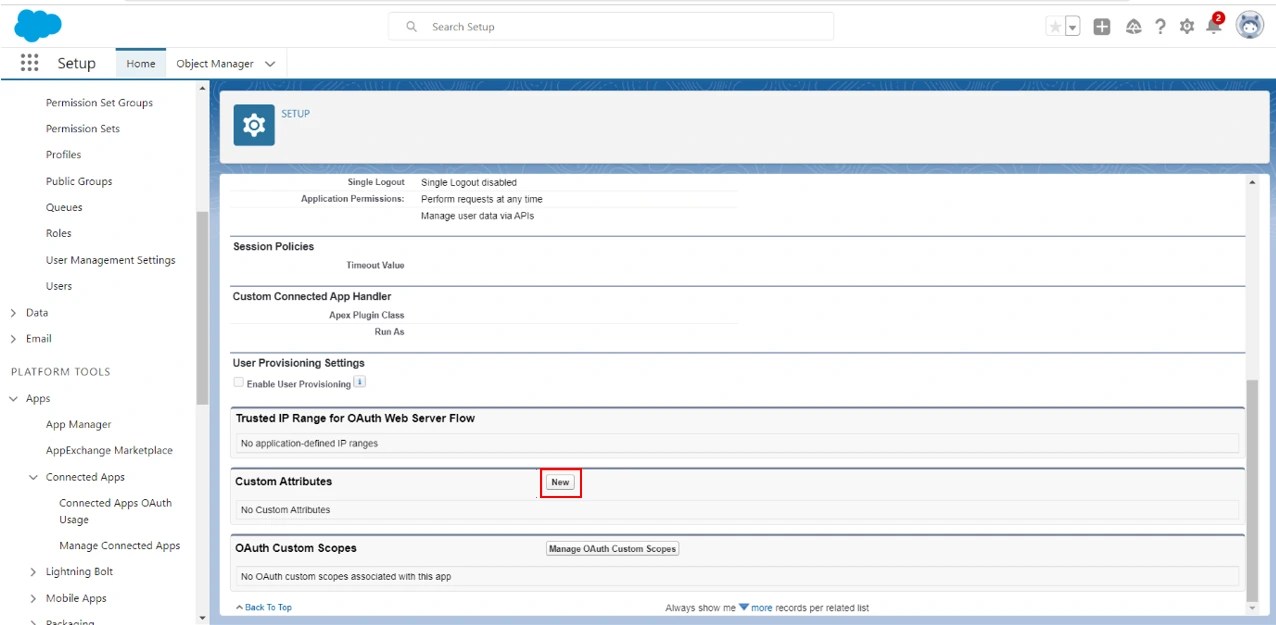The height and width of the screenshot is (625, 1276).
Task: Select the Home tab in Setup
Action: (x=140, y=62)
